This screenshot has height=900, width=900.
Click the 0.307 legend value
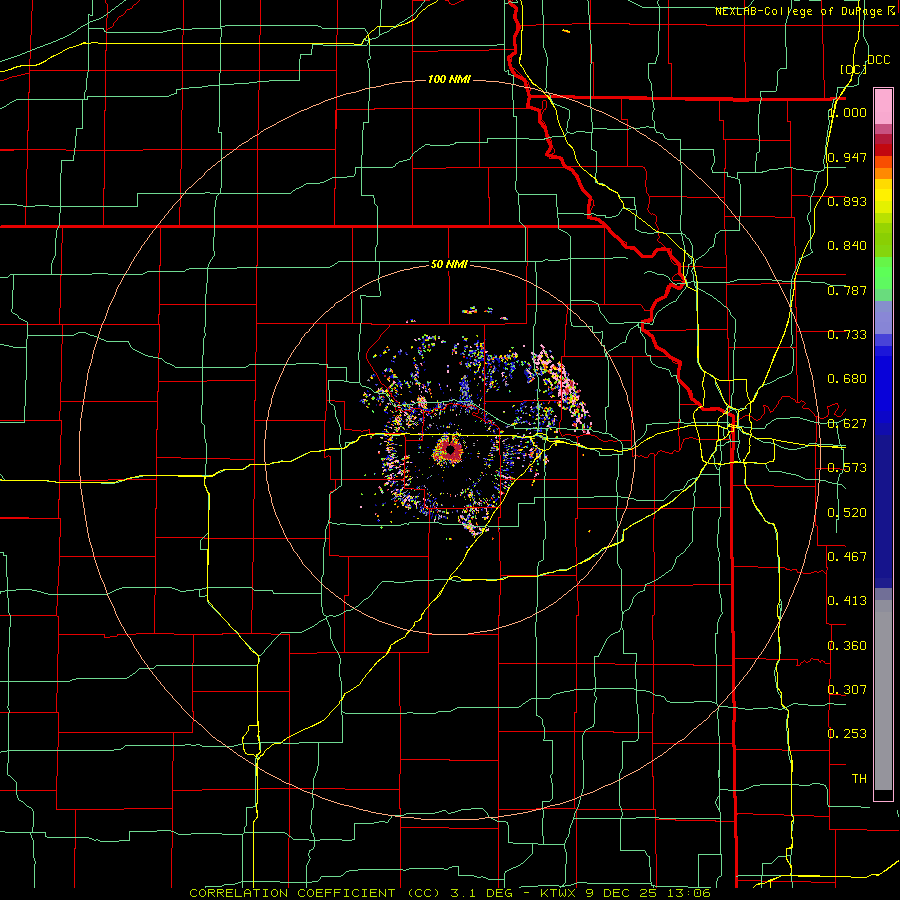coord(847,690)
